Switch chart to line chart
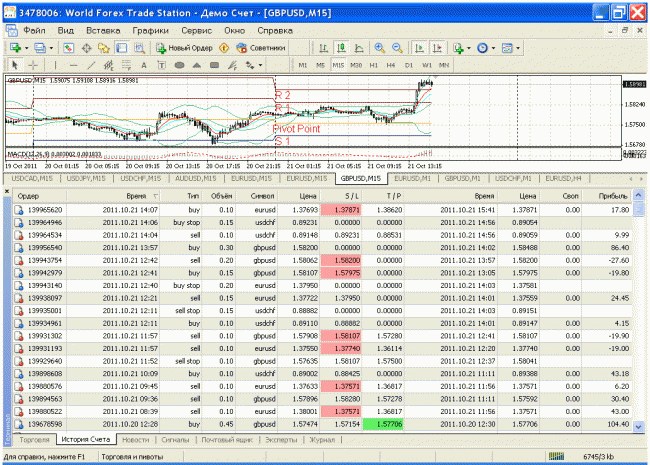Image resolution: width=650 pixels, height=465 pixels. coord(359,48)
